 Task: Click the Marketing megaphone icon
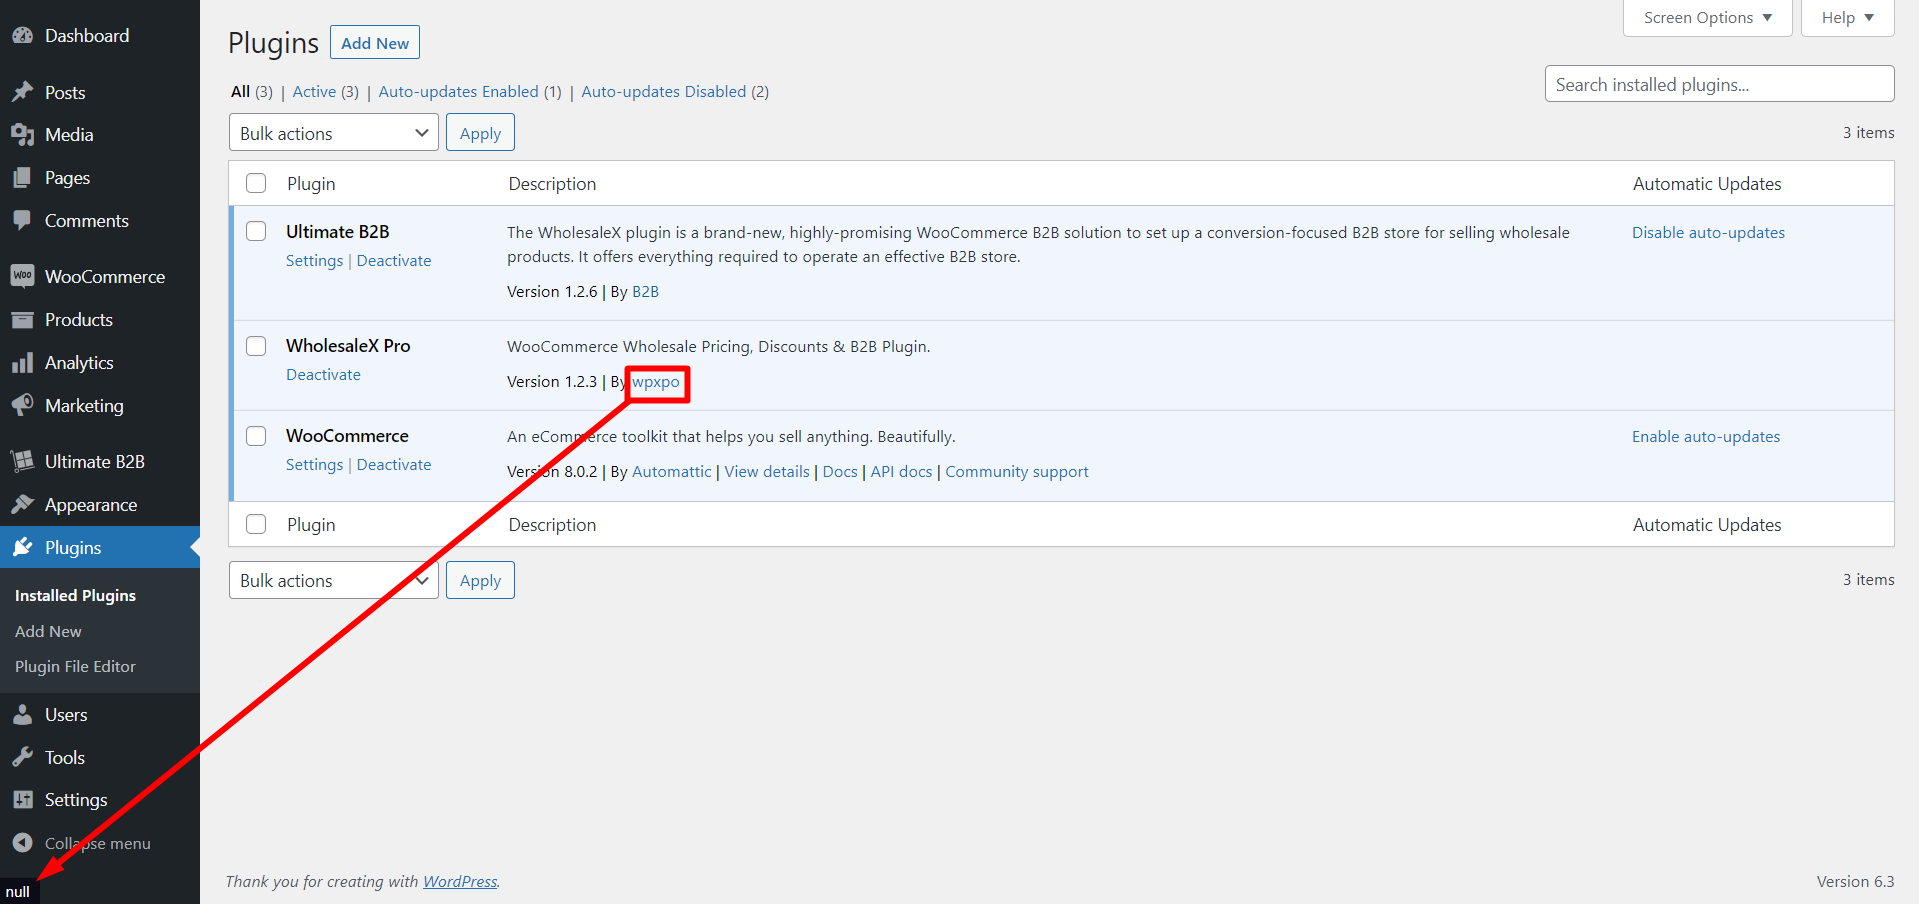22,406
